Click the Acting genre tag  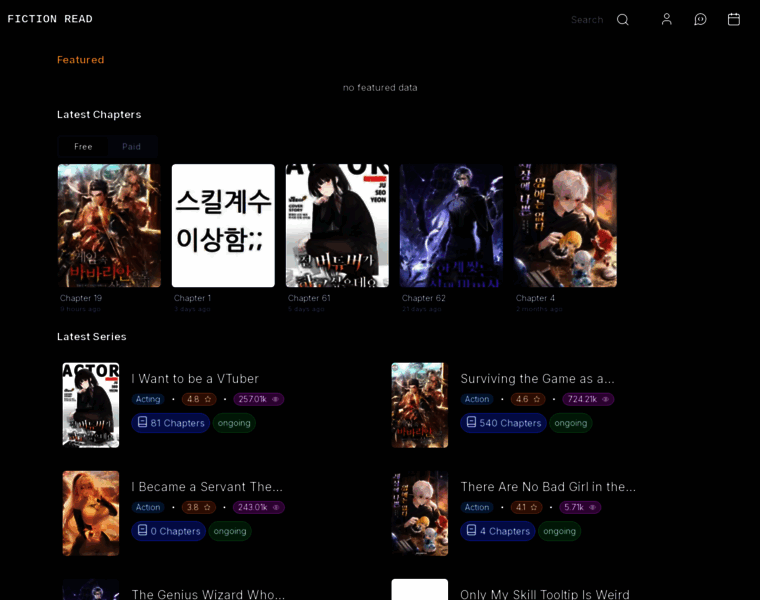coord(148,399)
